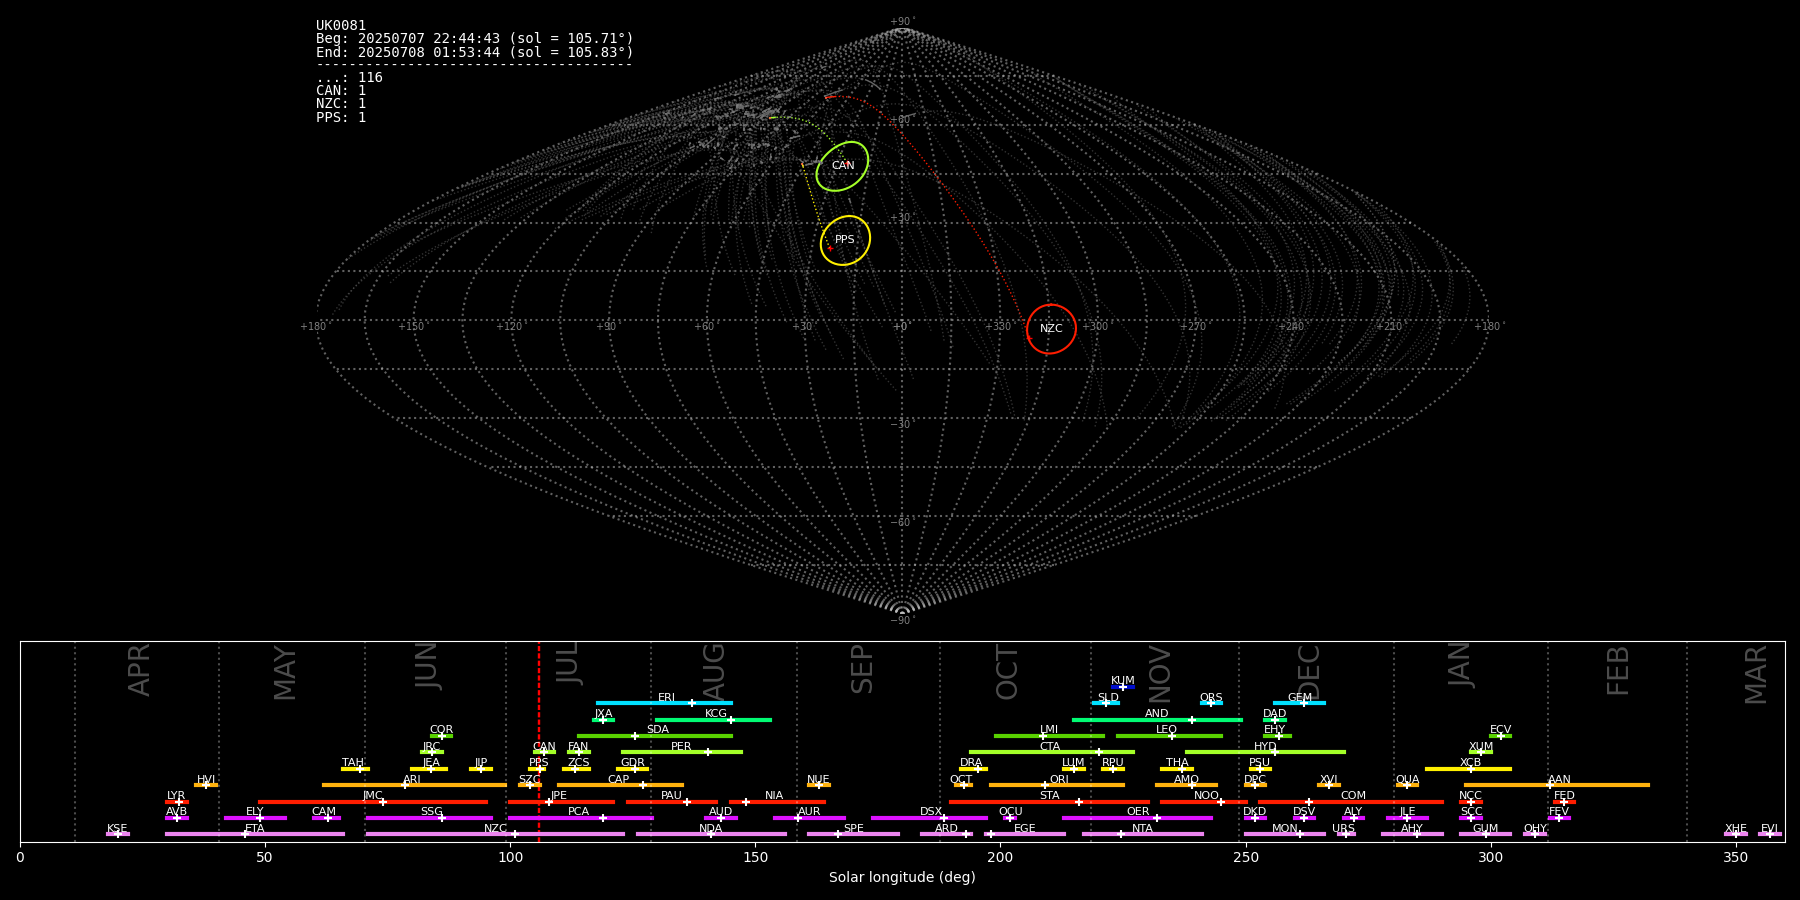Click the CTA shower label in timeline
The height and width of the screenshot is (900, 1800).
(x=1049, y=747)
